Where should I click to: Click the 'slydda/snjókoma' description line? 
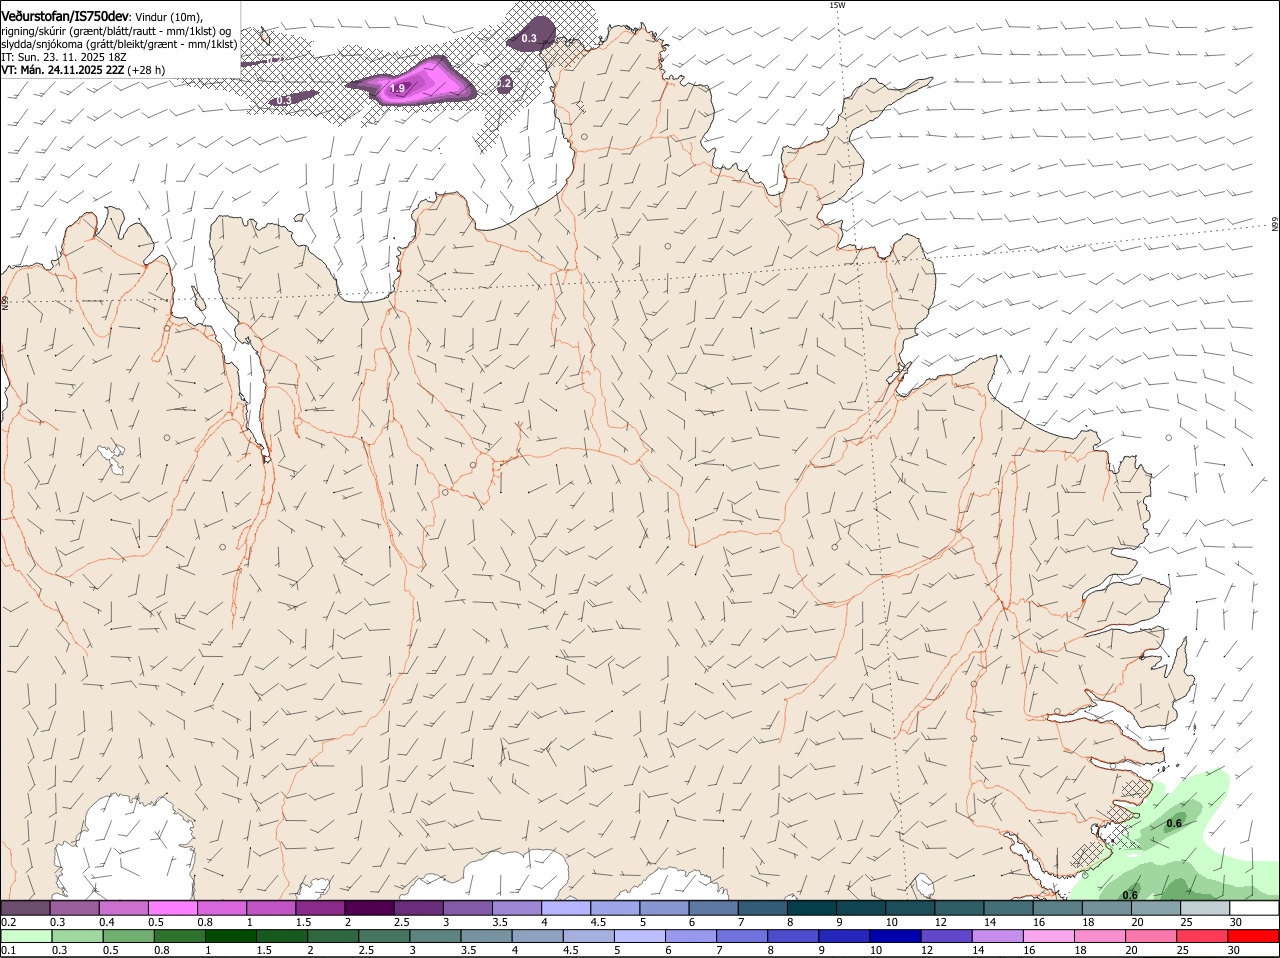coord(119,44)
